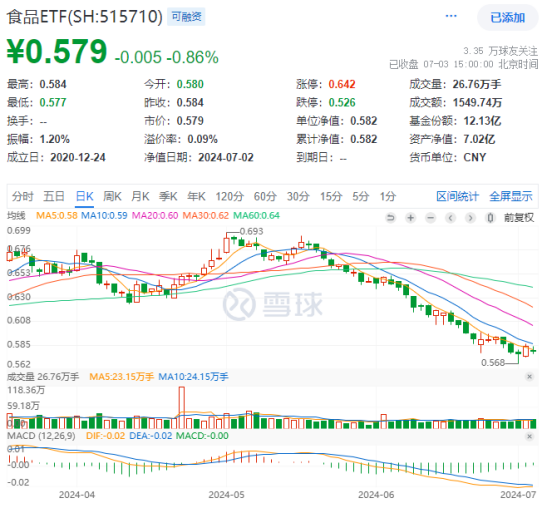Select the 季K quarterly candlestick tab

[x=168, y=196]
